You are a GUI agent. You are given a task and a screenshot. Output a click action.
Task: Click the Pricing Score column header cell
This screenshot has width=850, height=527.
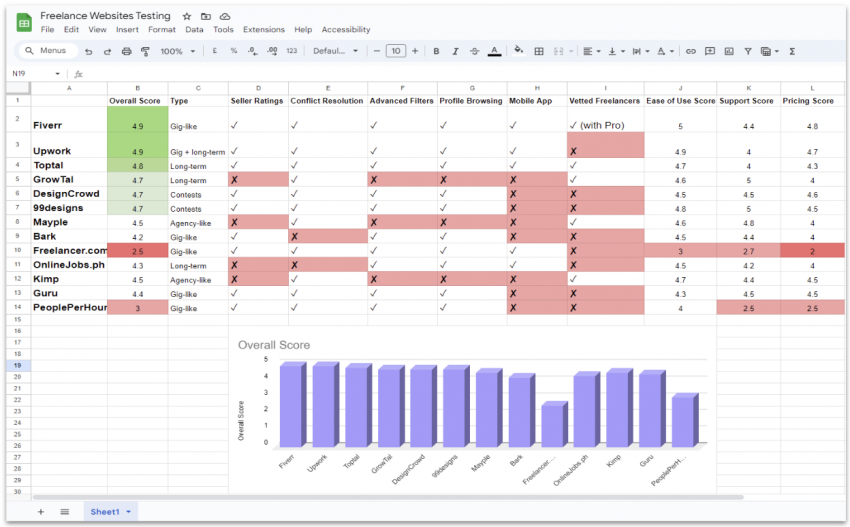coord(812,101)
